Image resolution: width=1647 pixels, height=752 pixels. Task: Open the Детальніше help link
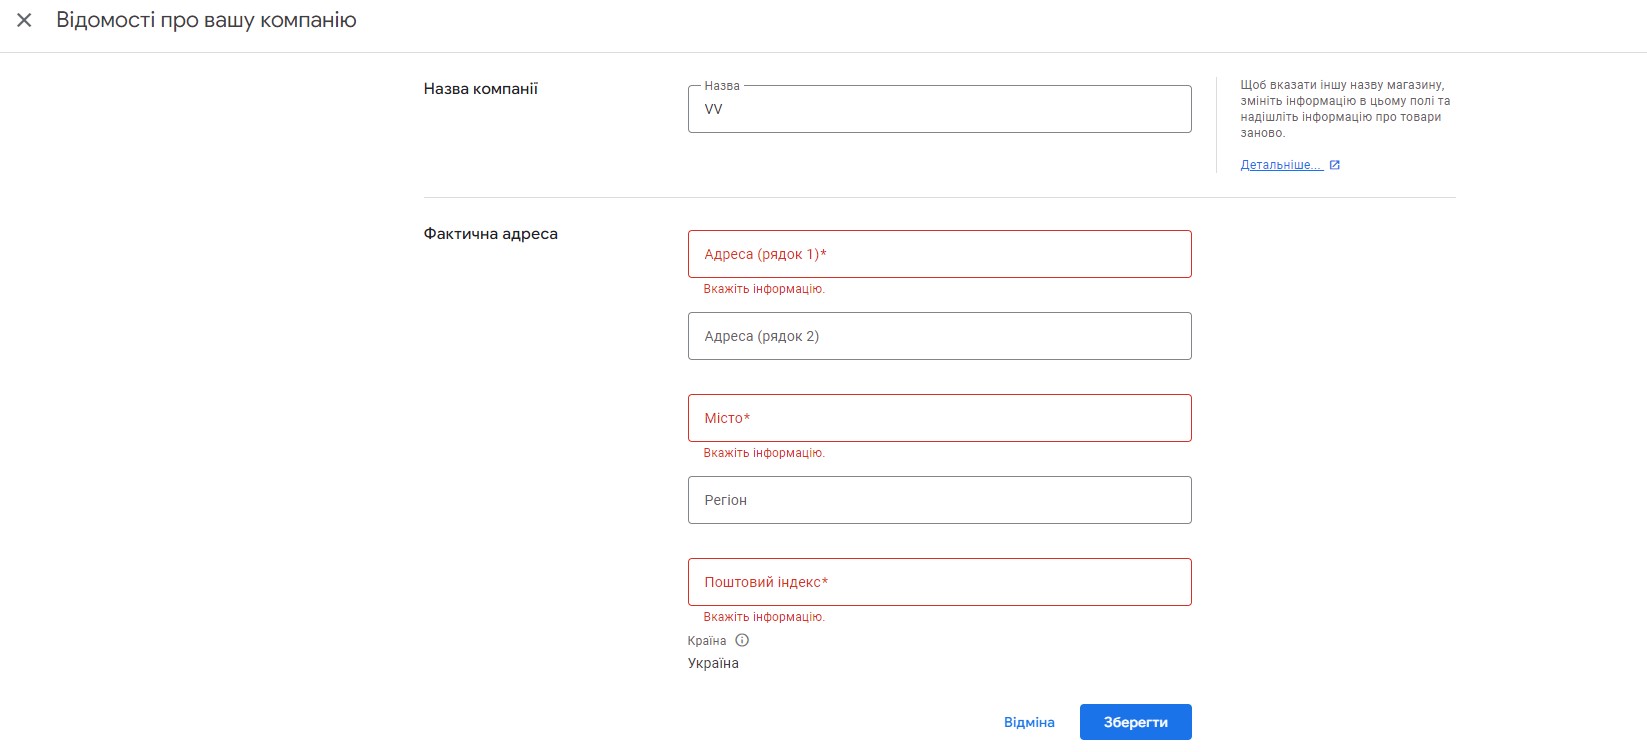[x=1281, y=165]
